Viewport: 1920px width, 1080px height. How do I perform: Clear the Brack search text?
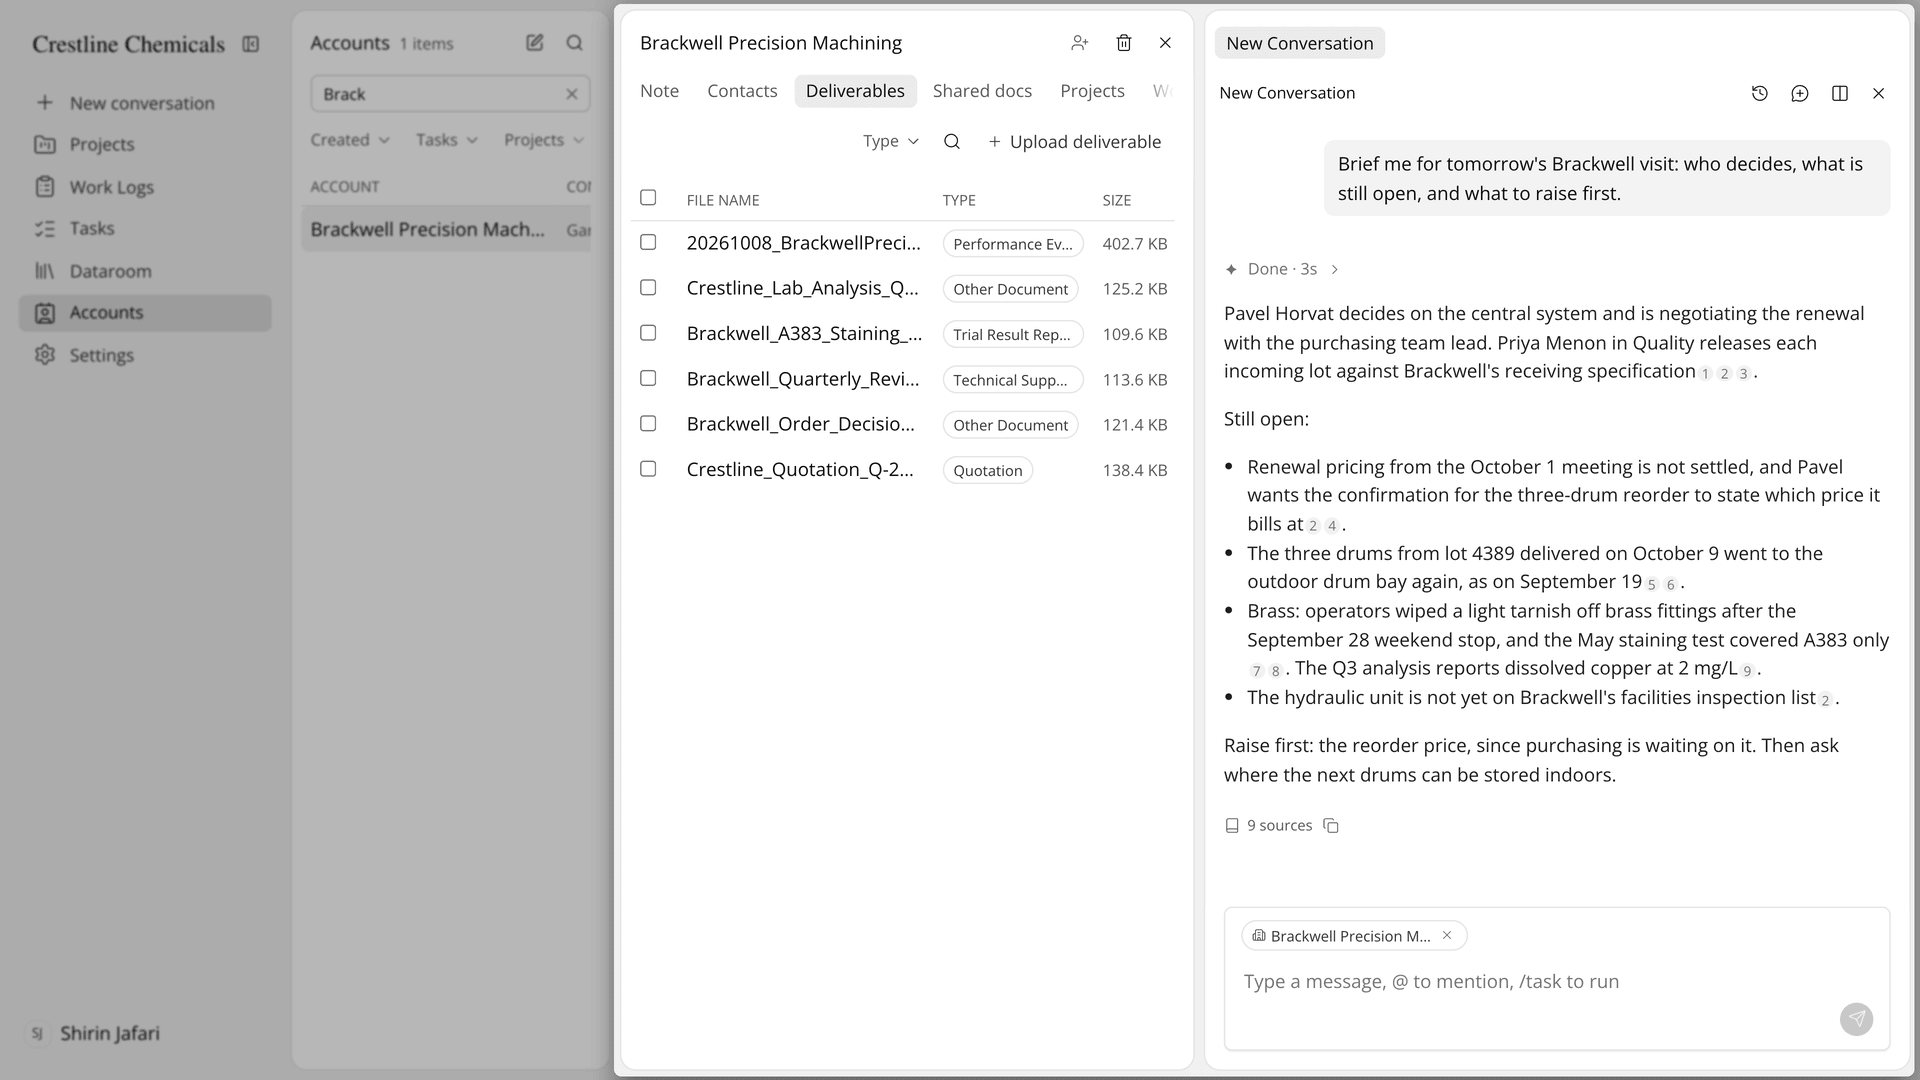pyautogui.click(x=572, y=94)
